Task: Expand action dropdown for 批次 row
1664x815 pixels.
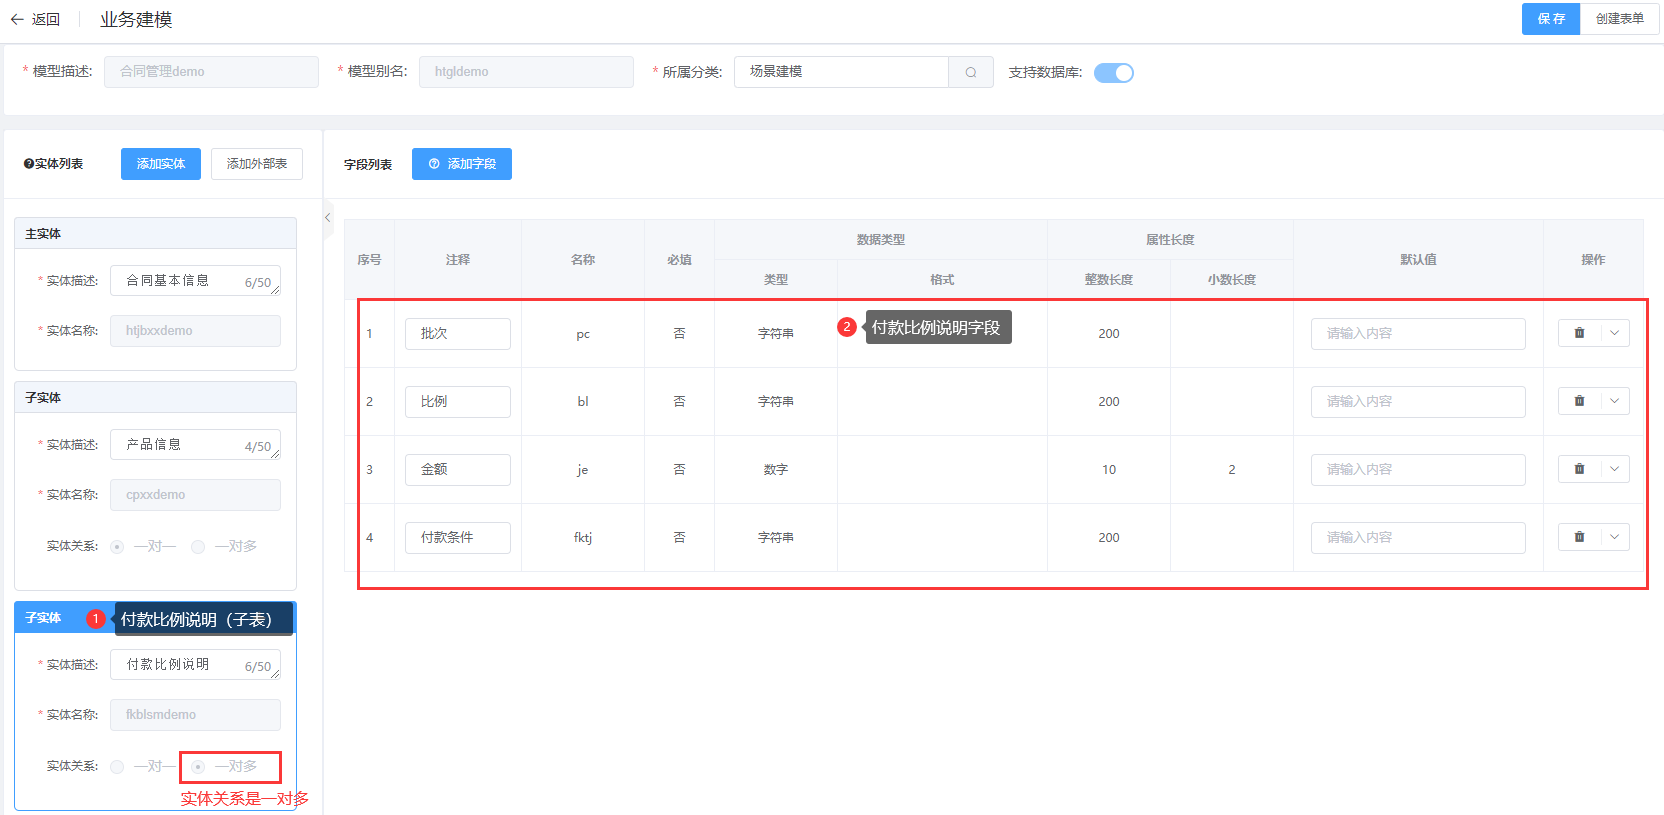Action: (1614, 333)
